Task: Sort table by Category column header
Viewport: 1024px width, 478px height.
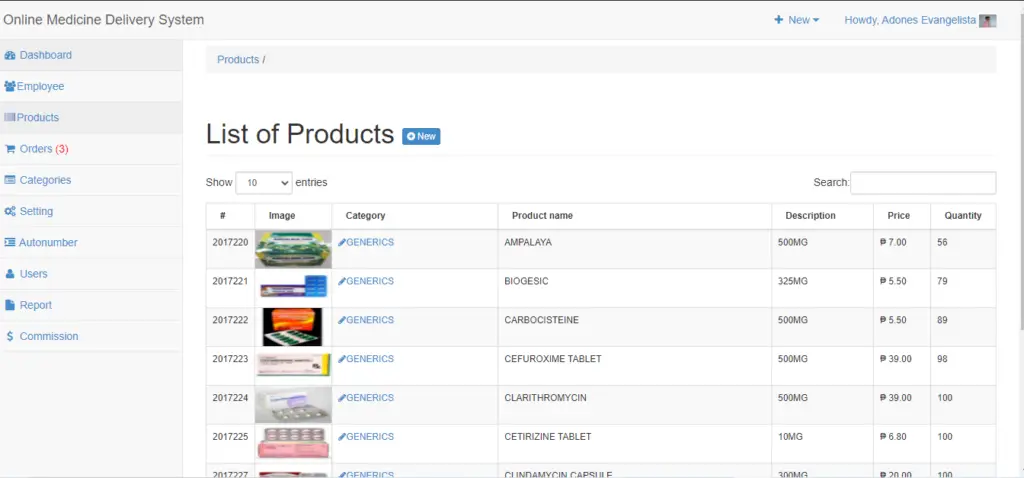Action: point(415,216)
